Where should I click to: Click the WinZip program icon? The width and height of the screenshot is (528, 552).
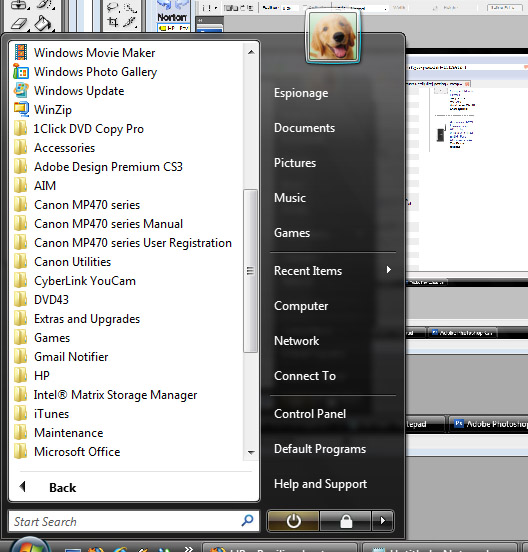coord(21,109)
